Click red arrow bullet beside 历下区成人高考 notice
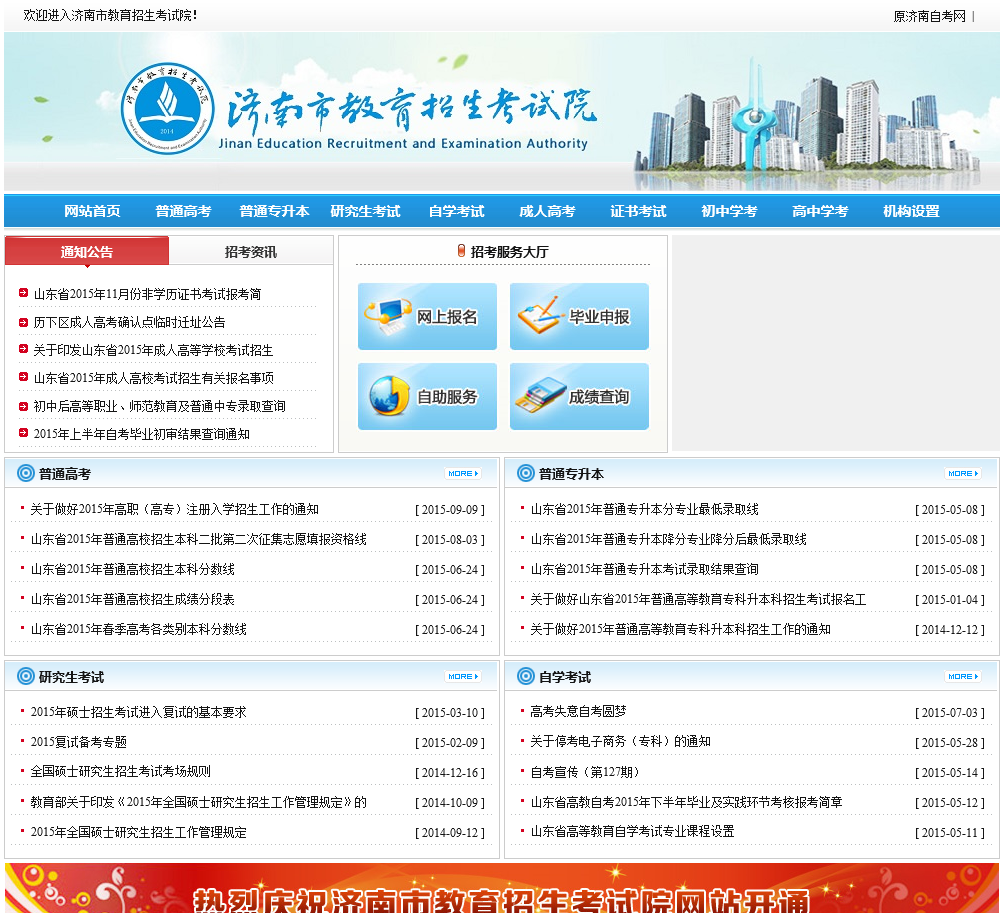Viewport: 1004px width, 913px height. point(23,321)
